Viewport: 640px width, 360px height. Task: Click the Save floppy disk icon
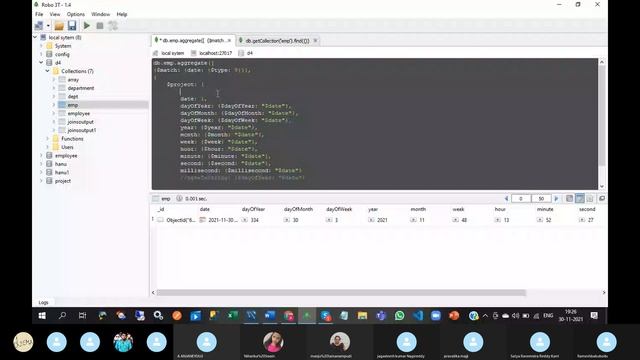[x=72, y=26]
